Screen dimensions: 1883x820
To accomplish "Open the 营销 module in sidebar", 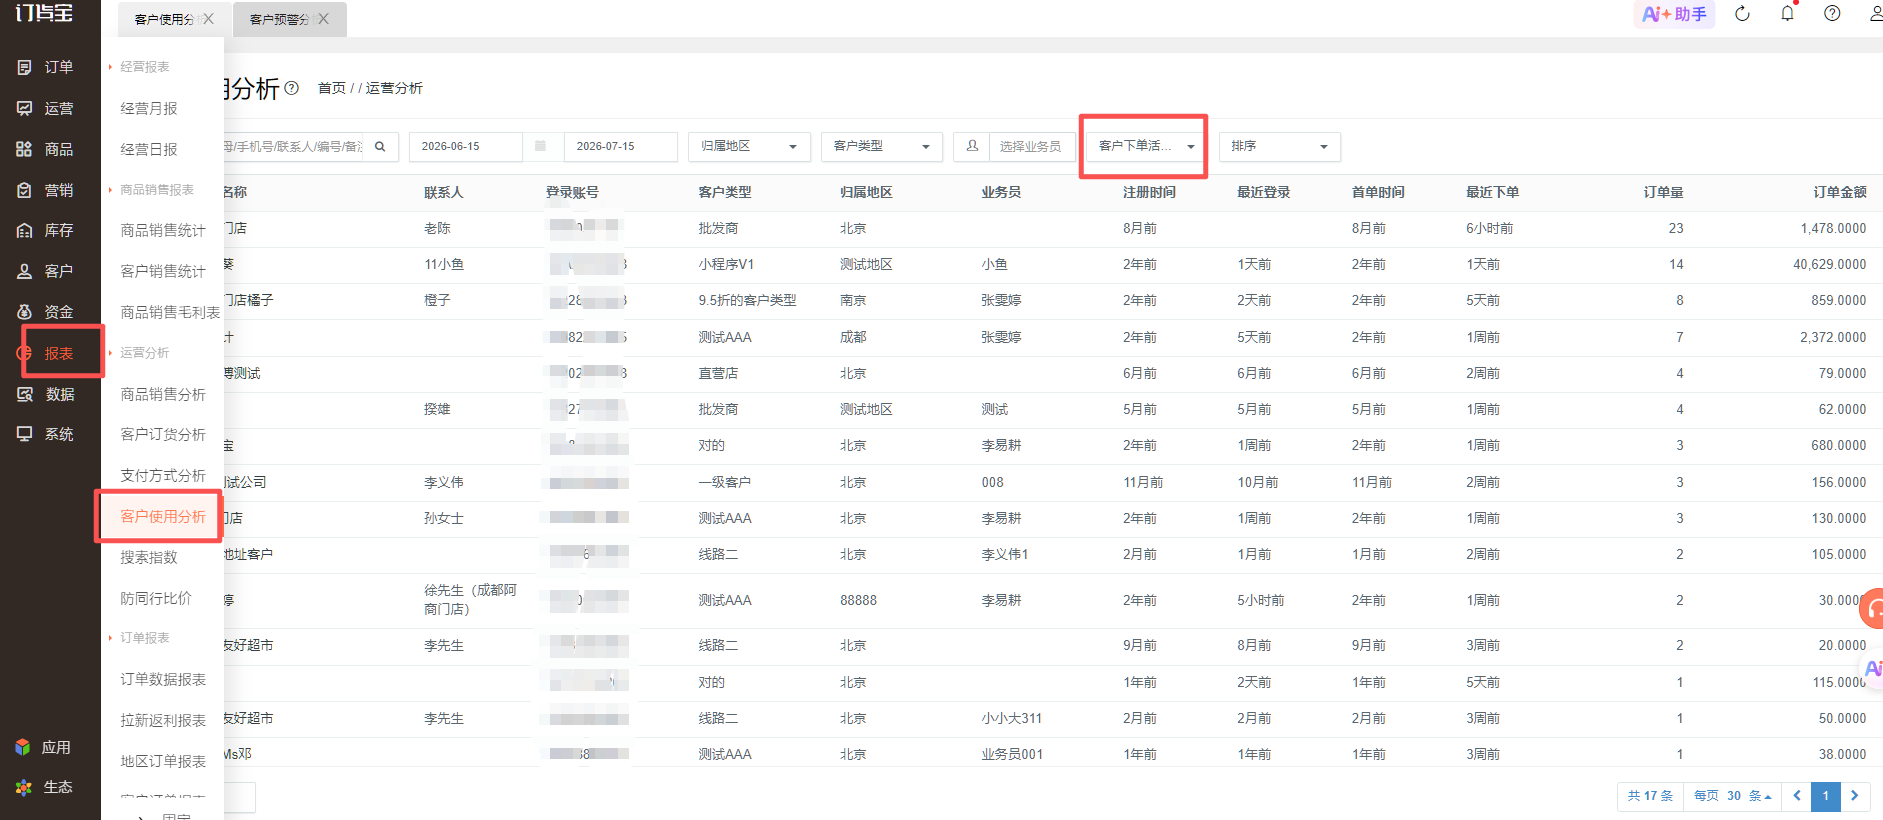I will pos(46,190).
